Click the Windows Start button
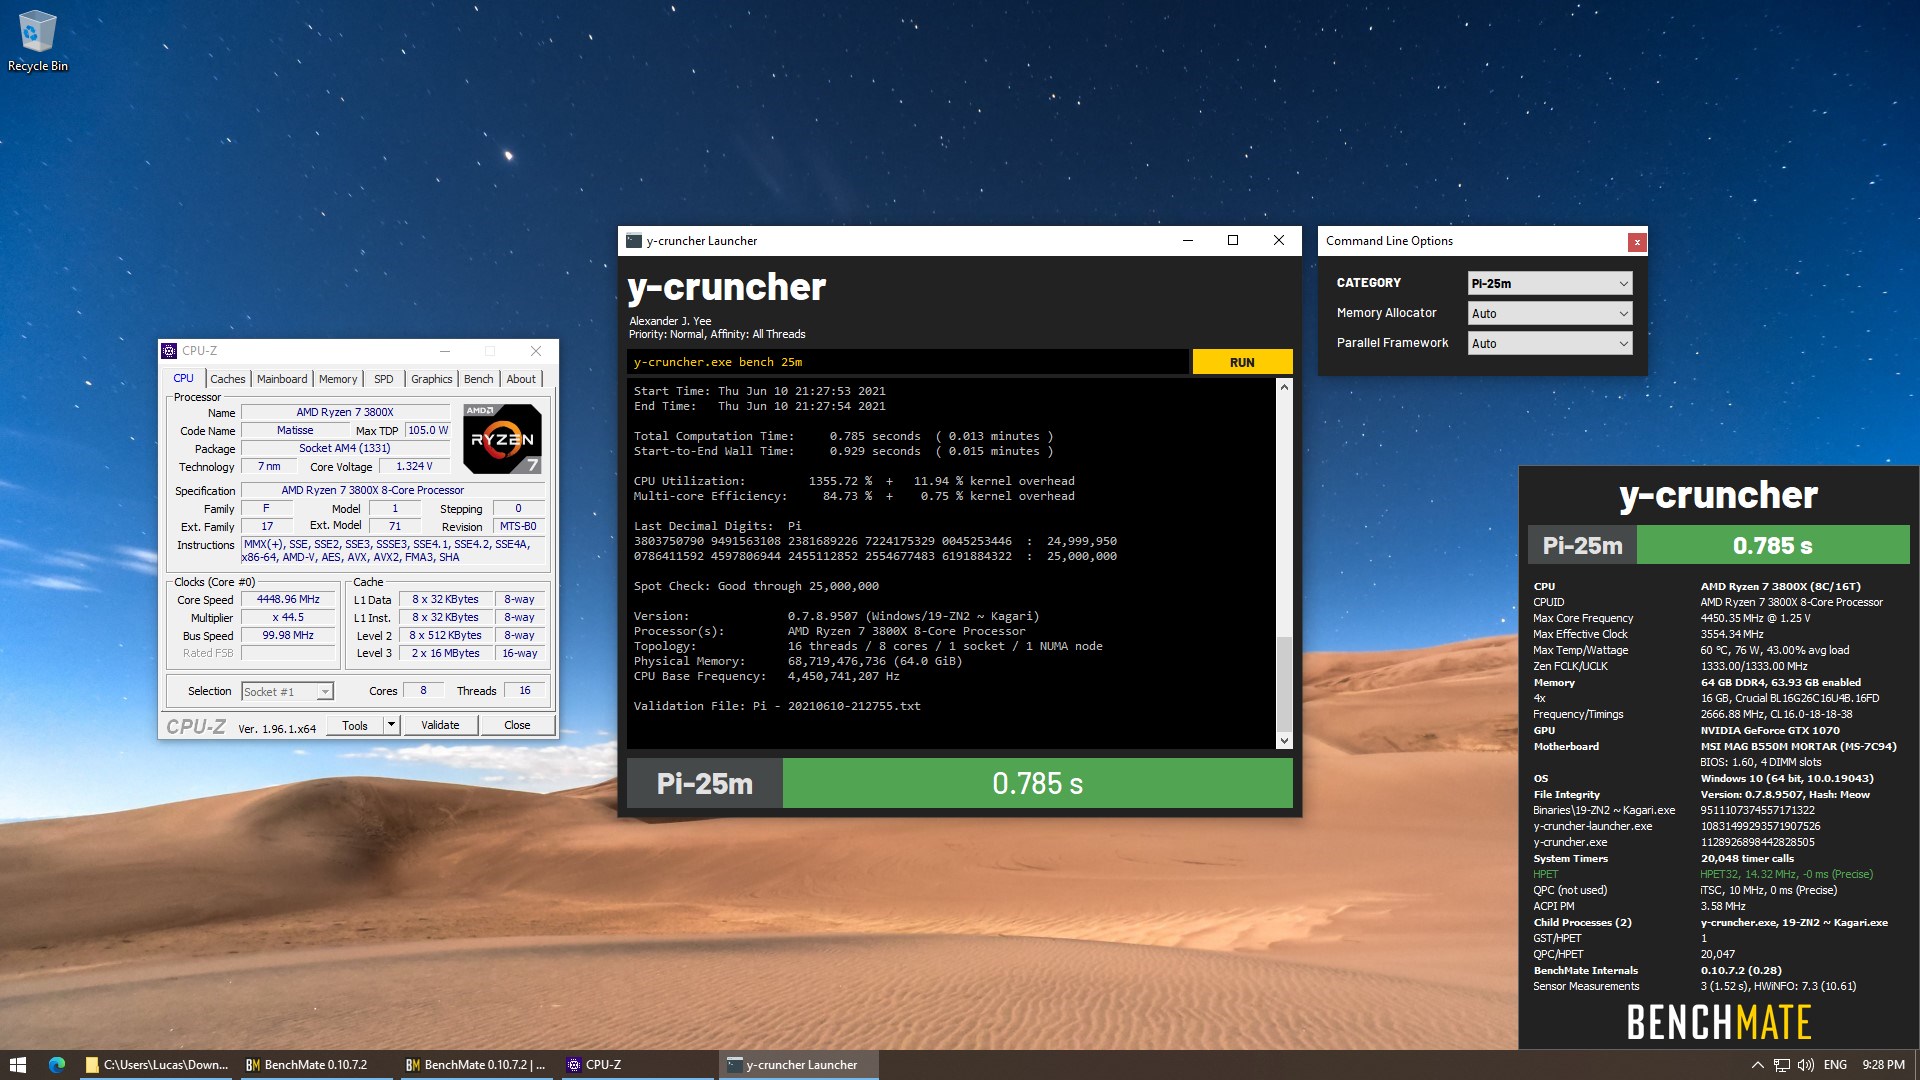Image resolution: width=1920 pixels, height=1080 pixels. (x=17, y=1065)
